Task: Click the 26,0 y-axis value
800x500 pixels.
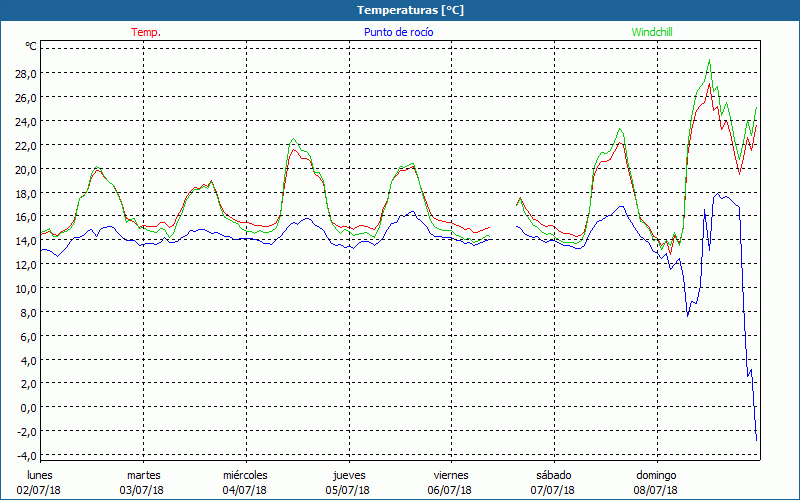Action: [x=26, y=97]
